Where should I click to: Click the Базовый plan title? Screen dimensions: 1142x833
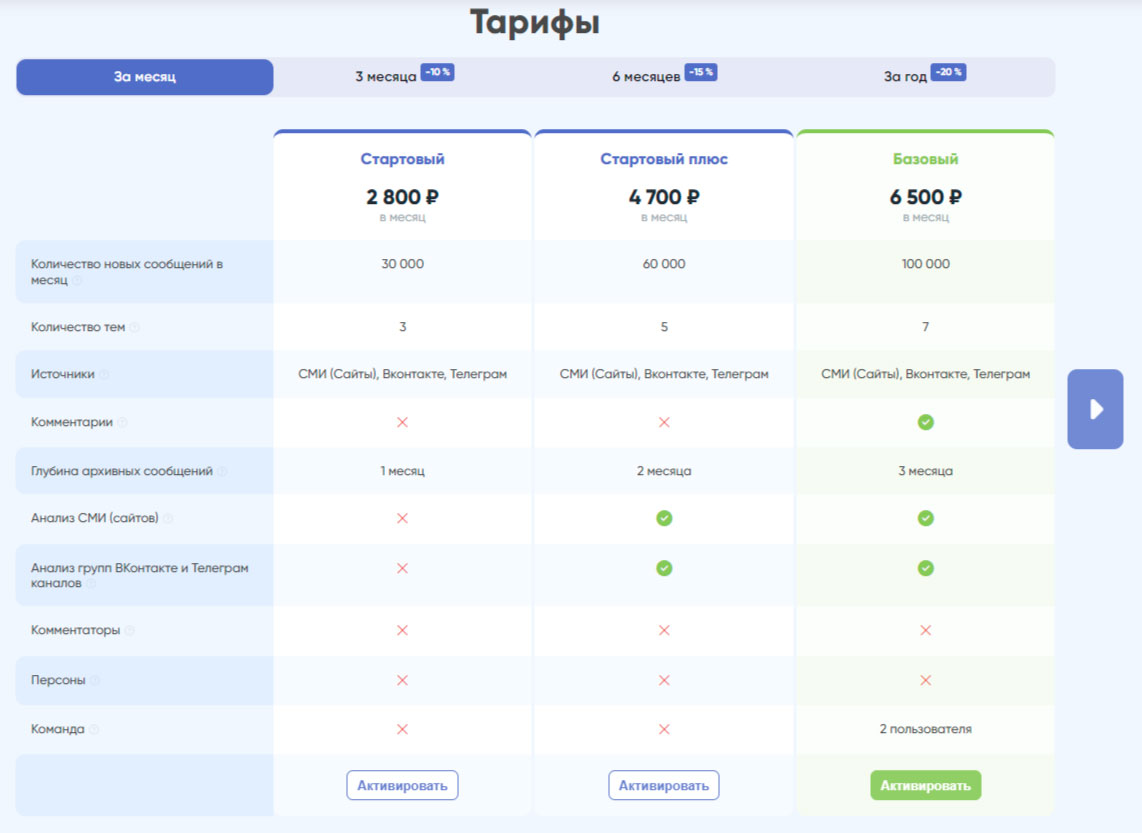coord(925,159)
